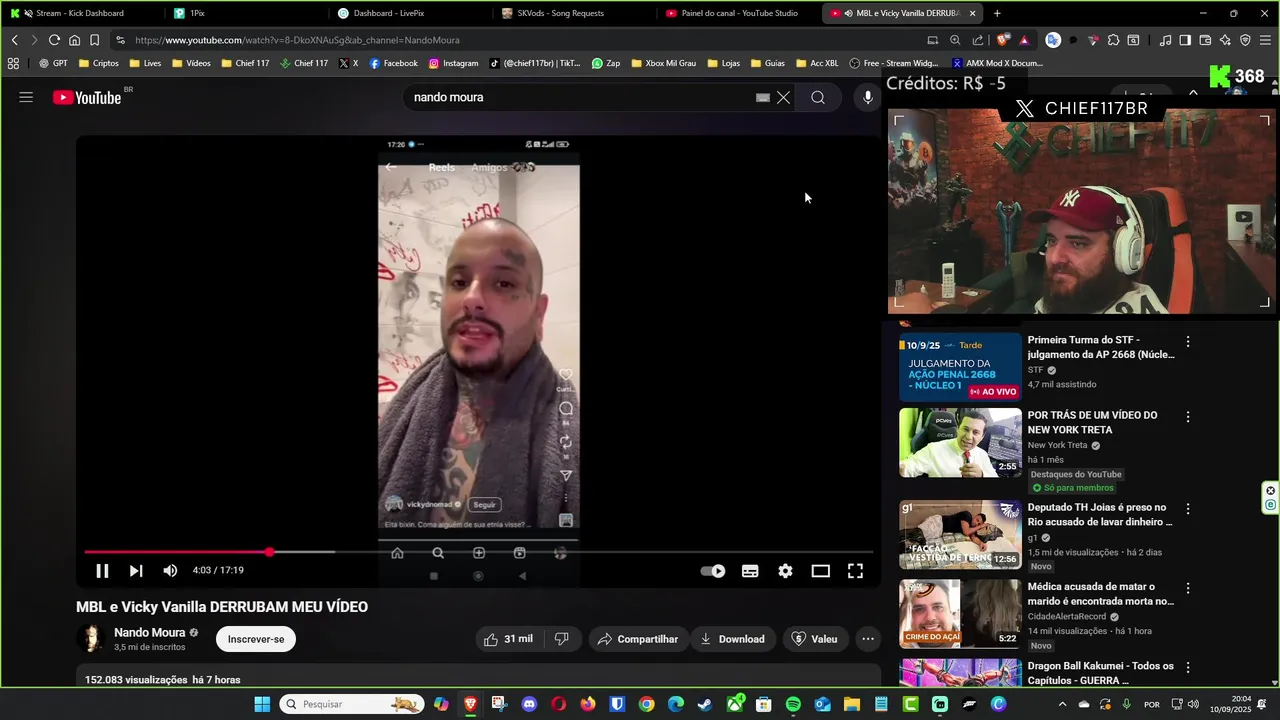Click the Download button
The image size is (1280, 720).
click(732, 639)
